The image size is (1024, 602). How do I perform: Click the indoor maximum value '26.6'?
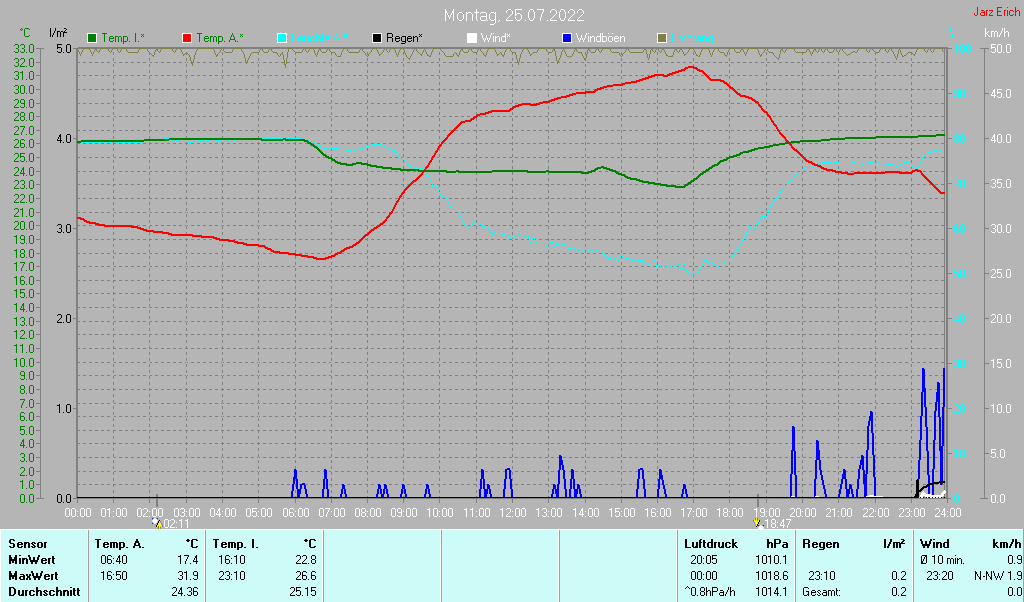[306, 577]
